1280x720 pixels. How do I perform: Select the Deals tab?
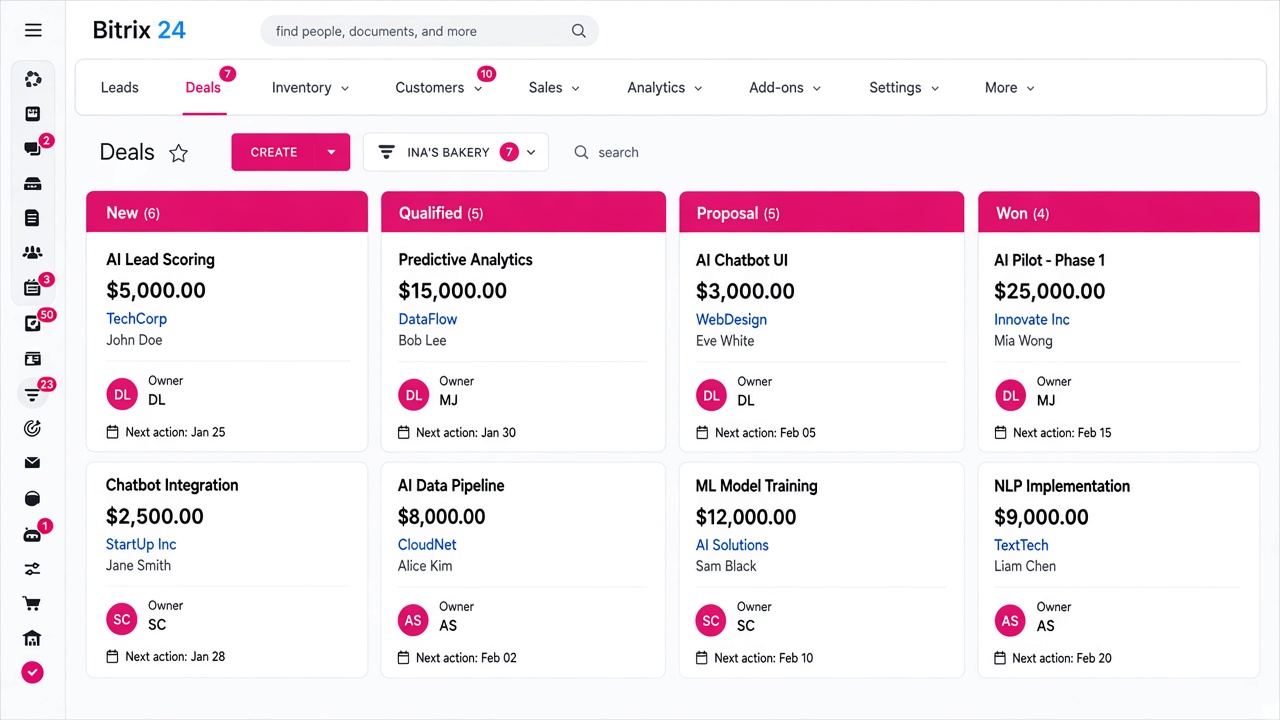pyautogui.click(x=203, y=88)
